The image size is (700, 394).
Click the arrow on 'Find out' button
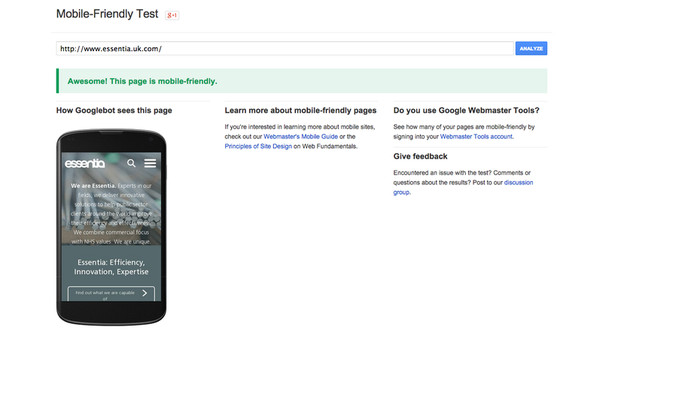click(x=145, y=293)
